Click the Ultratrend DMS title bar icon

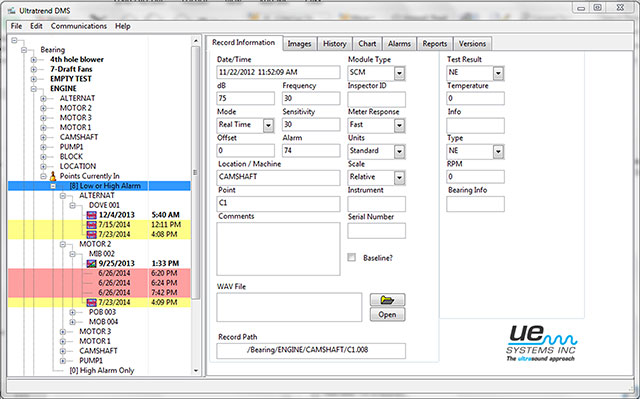click(x=11, y=11)
